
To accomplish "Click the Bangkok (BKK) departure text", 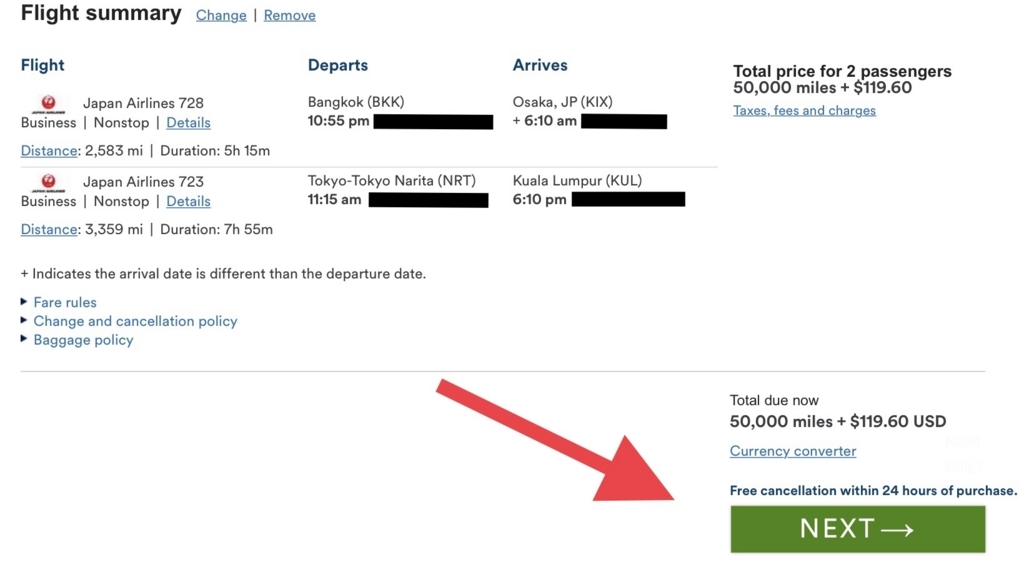I will tap(356, 102).
